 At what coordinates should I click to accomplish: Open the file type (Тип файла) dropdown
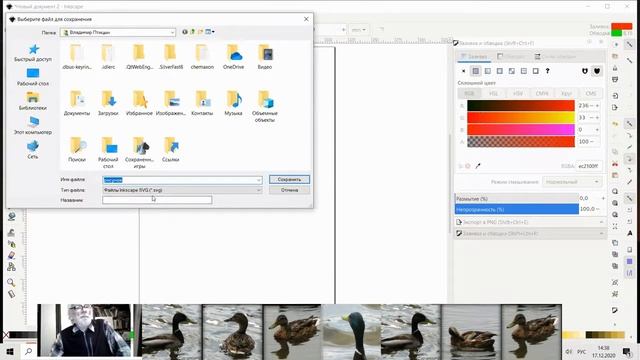coord(258,190)
